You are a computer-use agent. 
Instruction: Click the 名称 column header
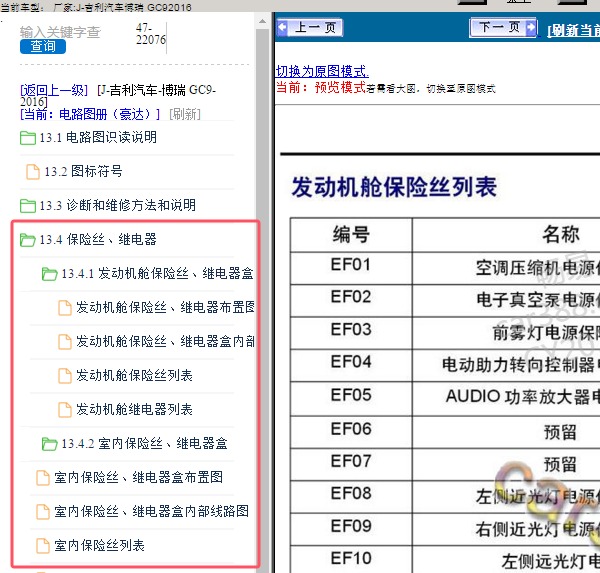coord(506,235)
